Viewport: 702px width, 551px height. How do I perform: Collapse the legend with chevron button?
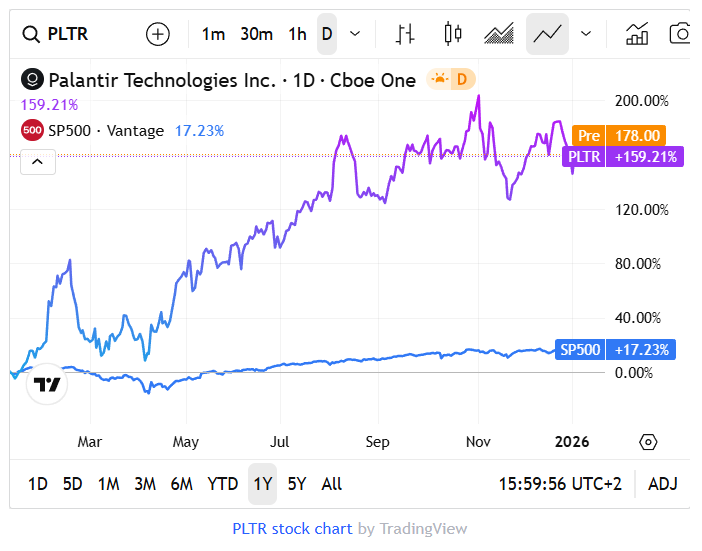coord(37,160)
